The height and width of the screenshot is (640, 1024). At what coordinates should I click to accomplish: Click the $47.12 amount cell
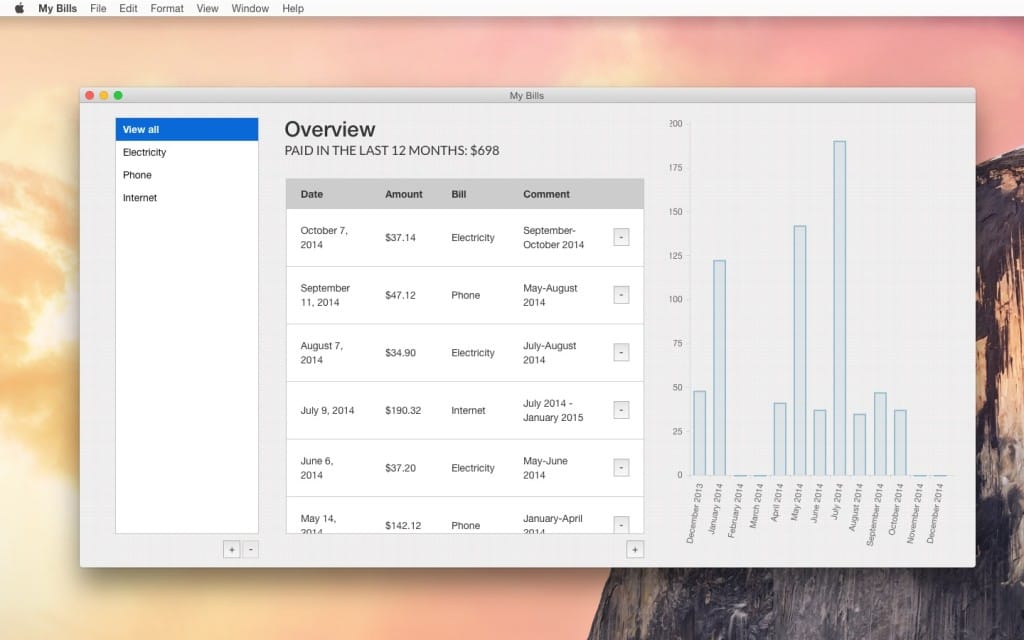400,295
